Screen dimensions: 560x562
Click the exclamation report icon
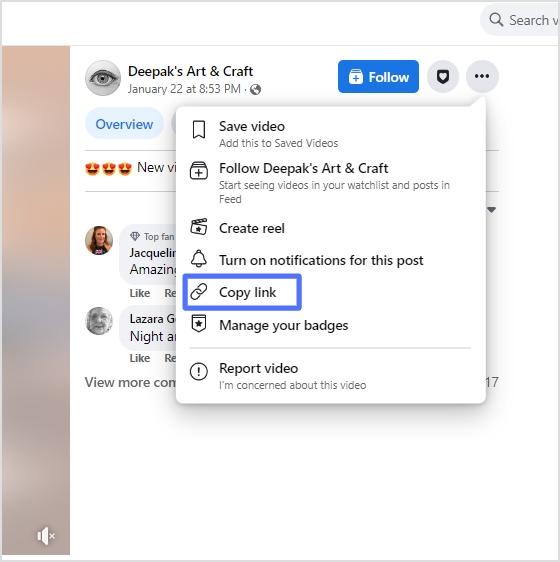(x=199, y=371)
